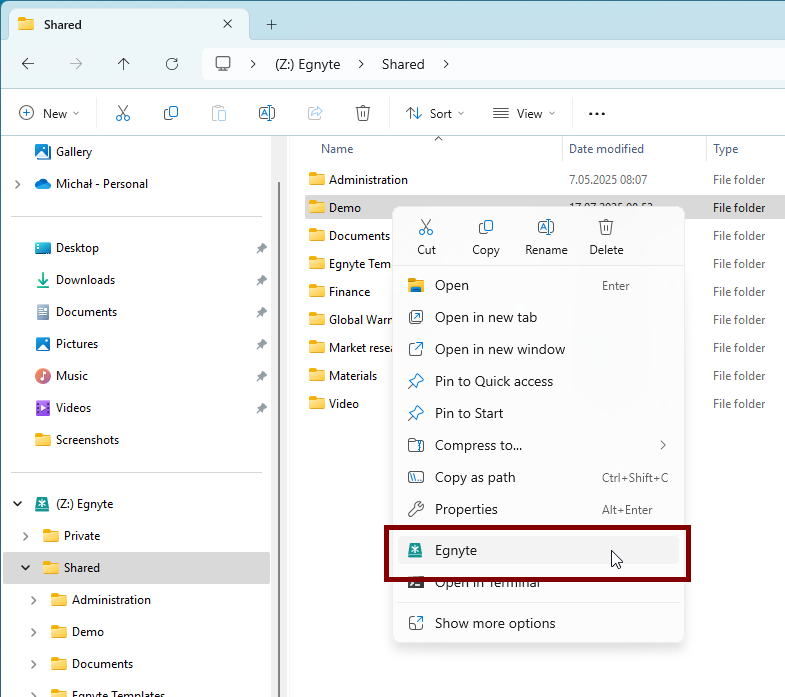Open the New dropdown in the toolbar
This screenshot has height=697, width=785.
(49, 113)
